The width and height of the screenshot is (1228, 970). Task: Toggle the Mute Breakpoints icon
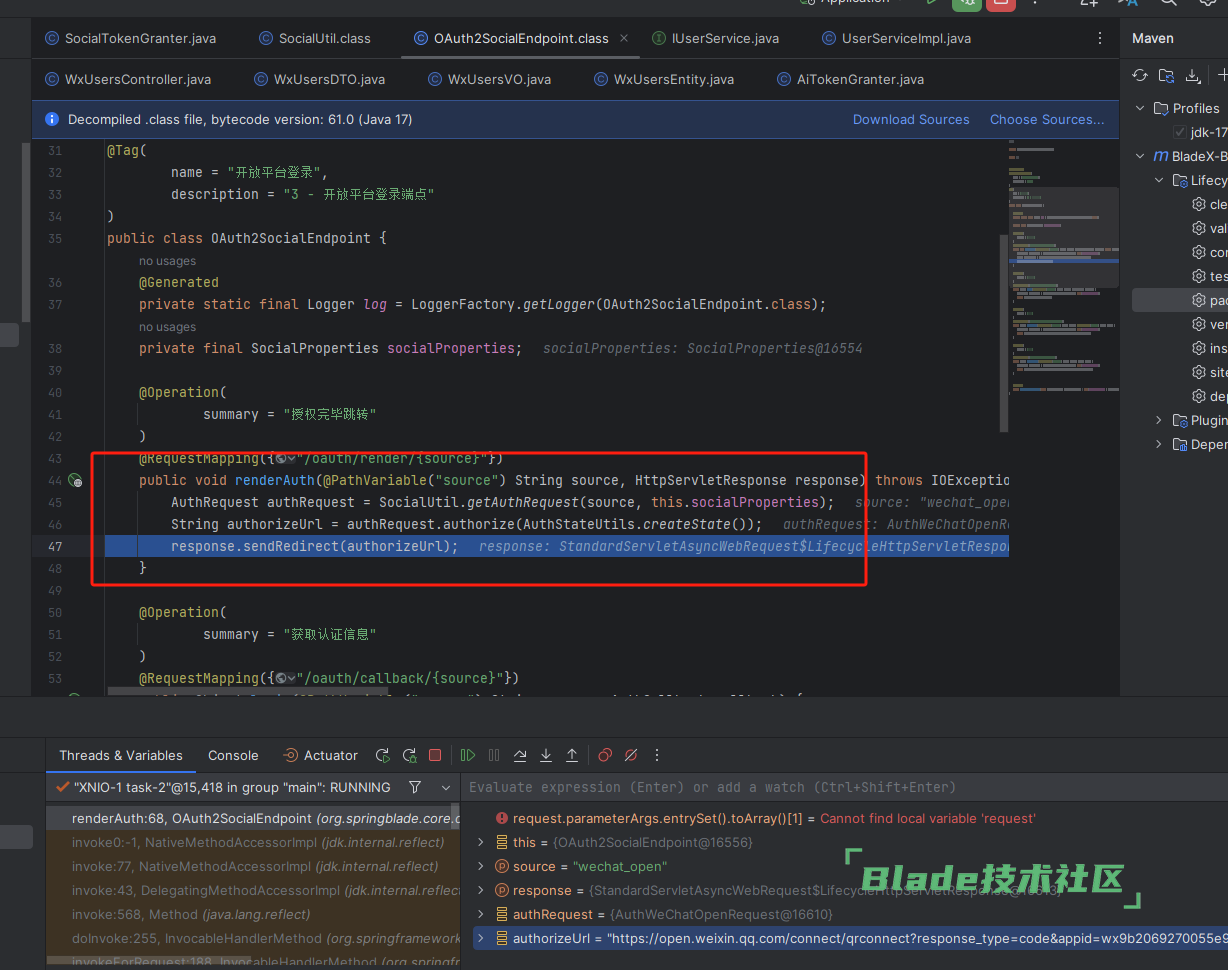click(631, 755)
